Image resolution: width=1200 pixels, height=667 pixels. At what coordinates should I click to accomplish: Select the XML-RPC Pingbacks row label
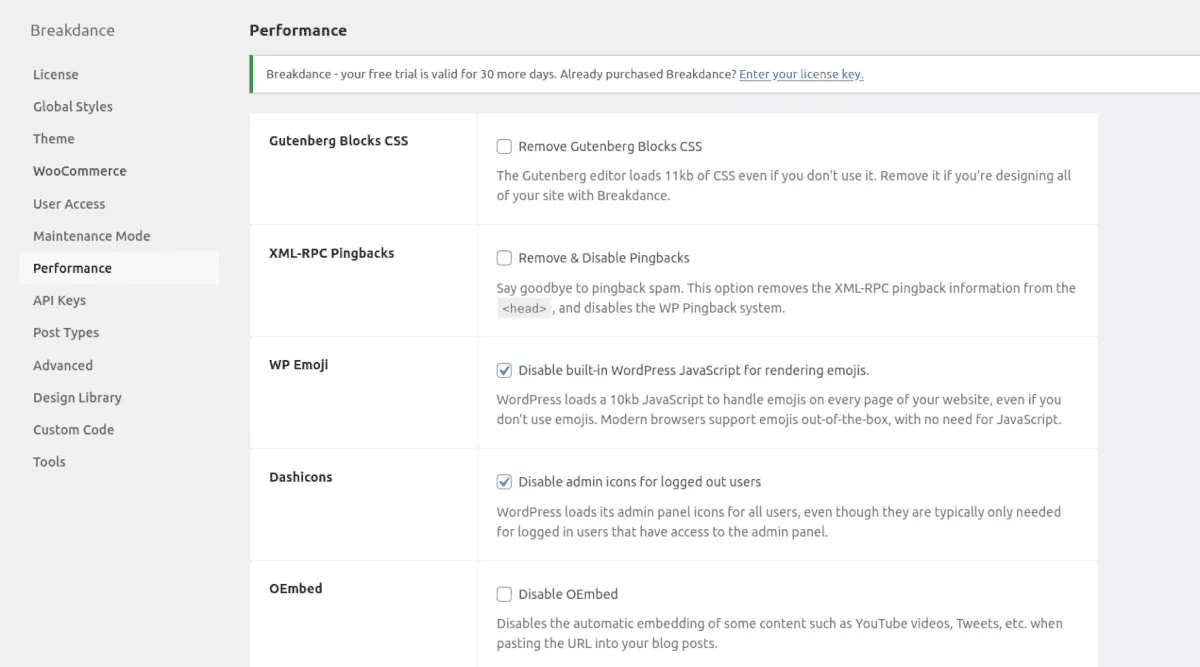[332, 253]
